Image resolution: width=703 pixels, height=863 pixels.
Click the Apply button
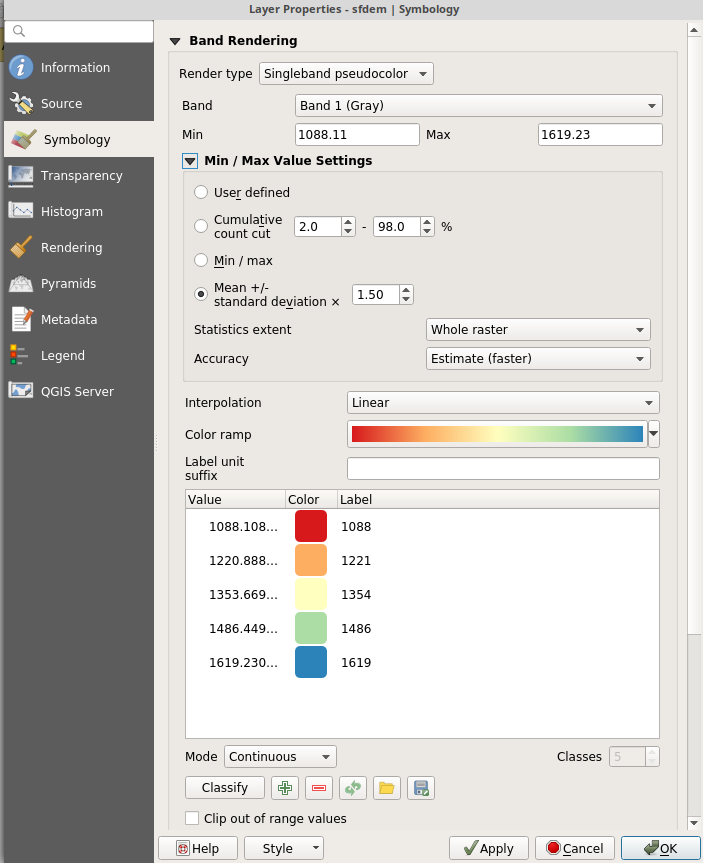coord(488,848)
